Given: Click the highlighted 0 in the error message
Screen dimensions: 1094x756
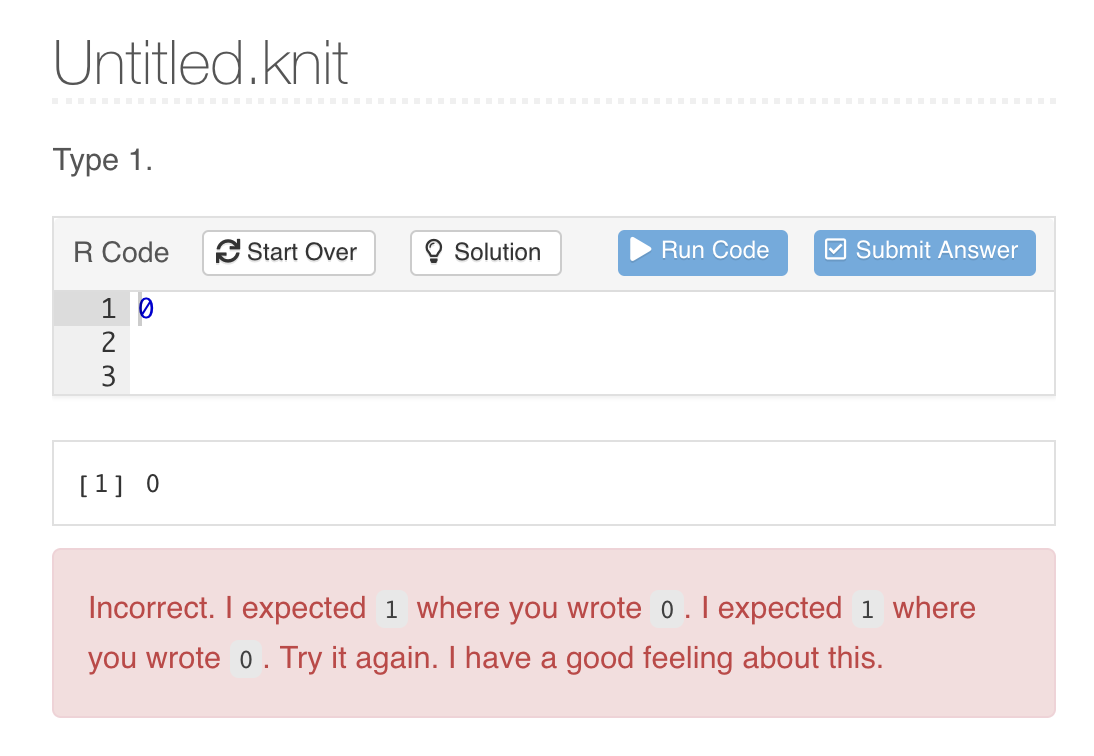Looking at the screenshot, I should click(666, 610).
